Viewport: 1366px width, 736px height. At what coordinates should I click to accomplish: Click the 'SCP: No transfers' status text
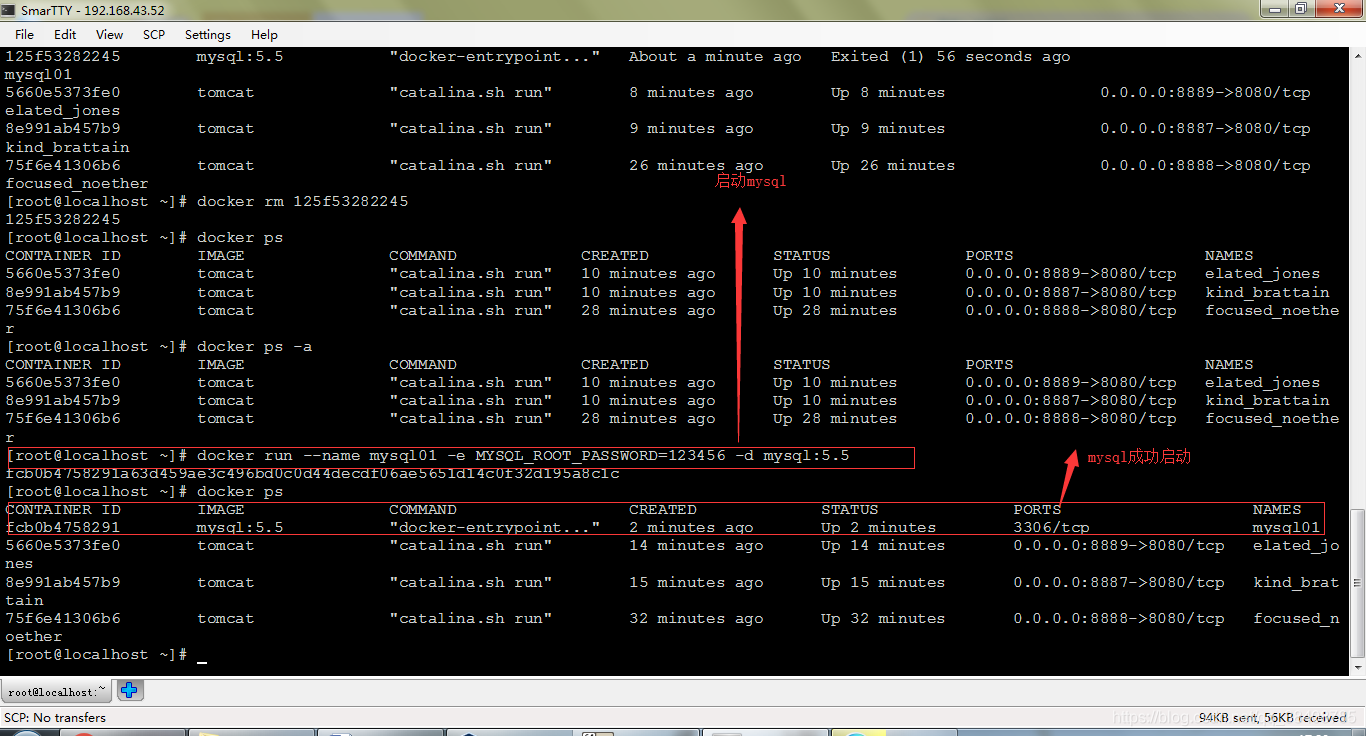tap(55, 717)
